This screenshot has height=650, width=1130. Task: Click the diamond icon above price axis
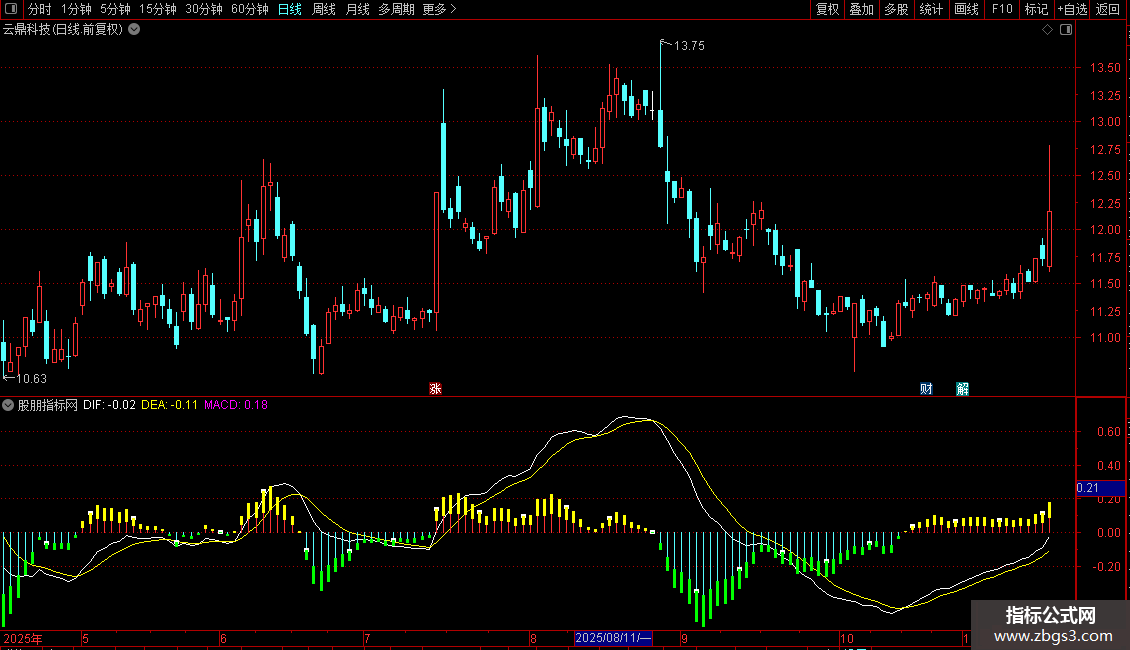(1047, 30)
